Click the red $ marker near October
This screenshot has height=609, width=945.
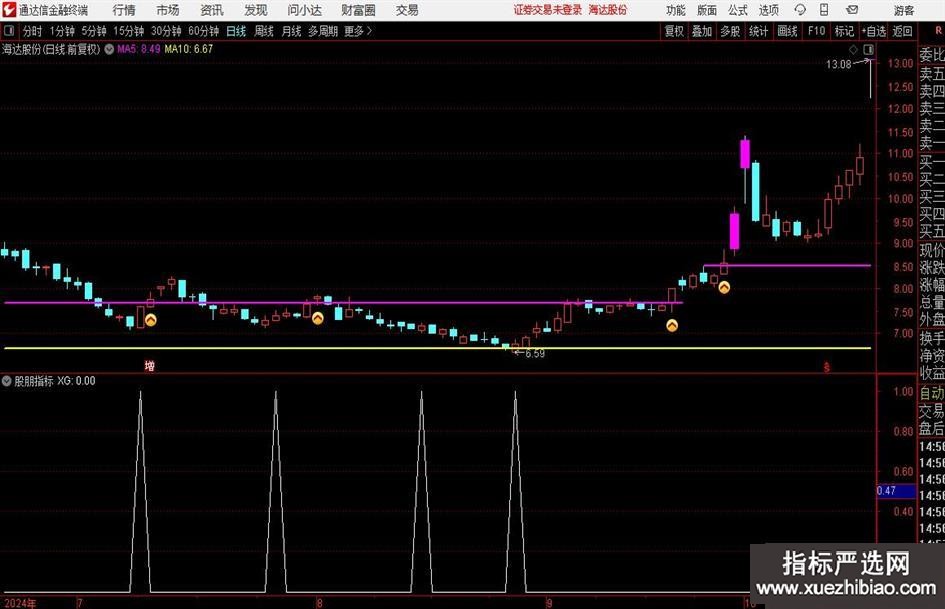[x=827, y=367]
